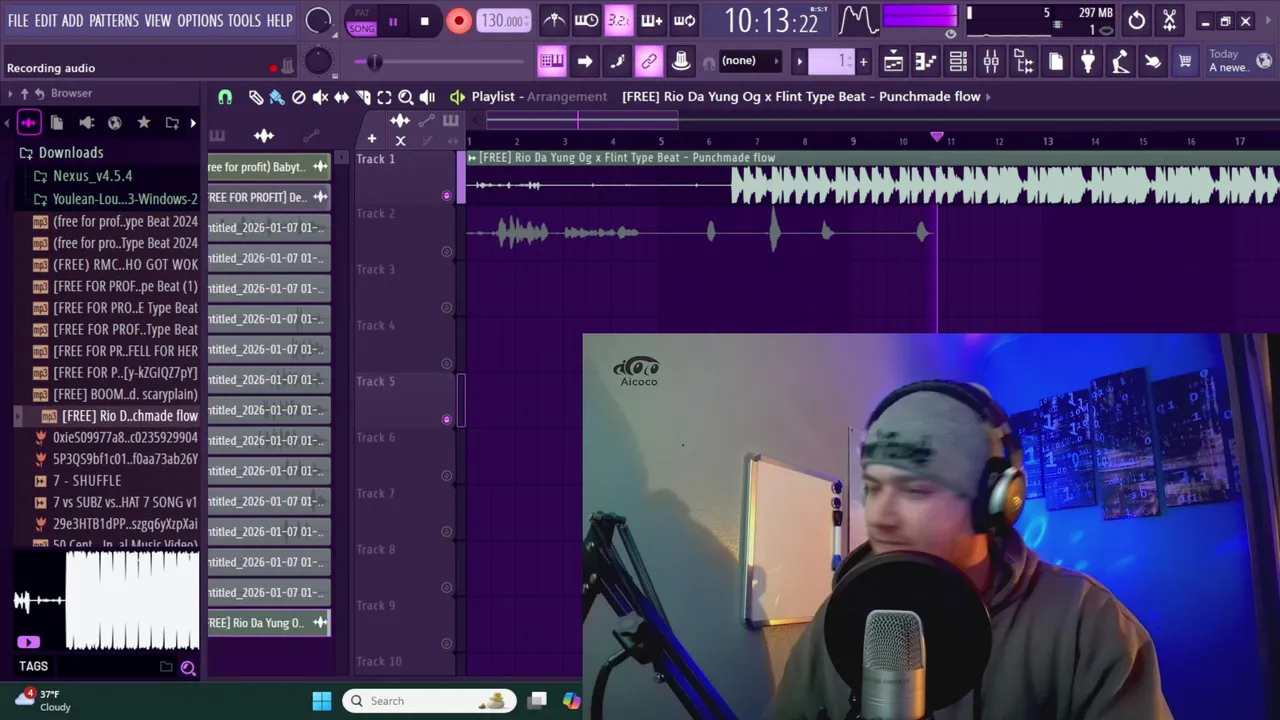This screenshot has width=1280, height=720.
Task: Open the Playlist view from toolbar
Action: tap(893, 62)
